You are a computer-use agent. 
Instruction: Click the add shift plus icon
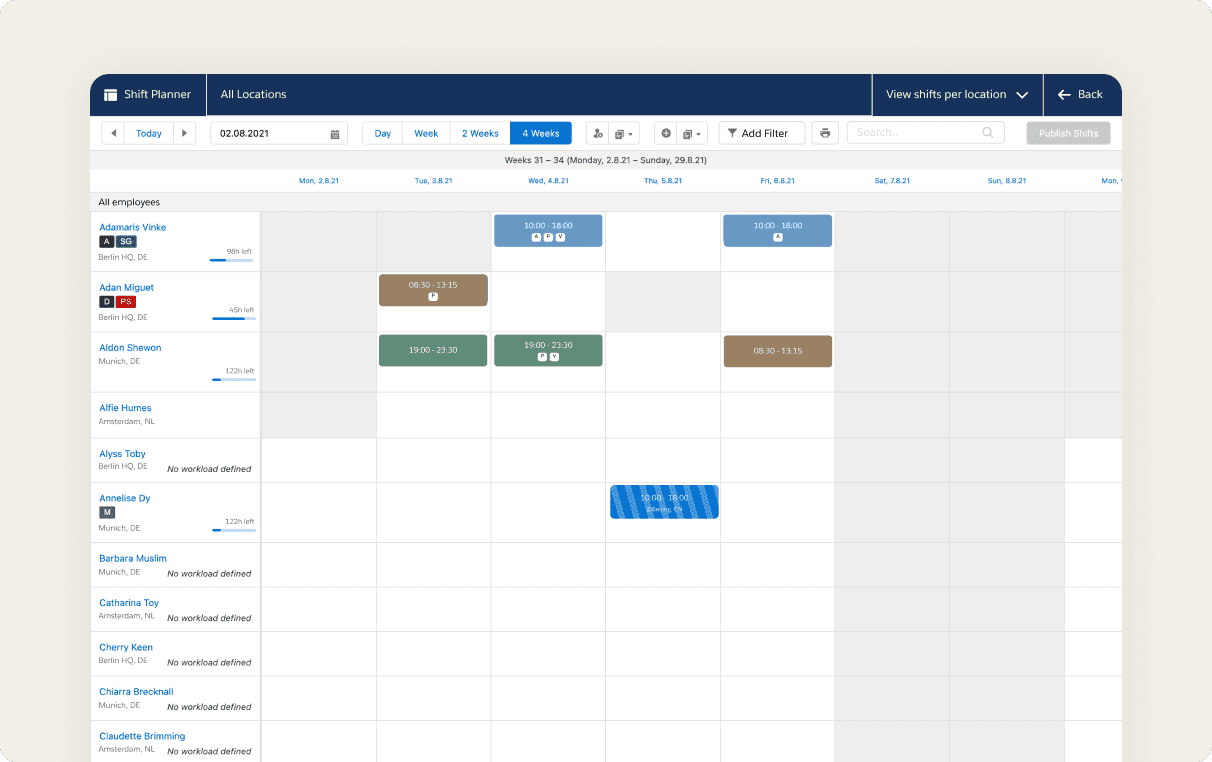[x=666, y=133]
